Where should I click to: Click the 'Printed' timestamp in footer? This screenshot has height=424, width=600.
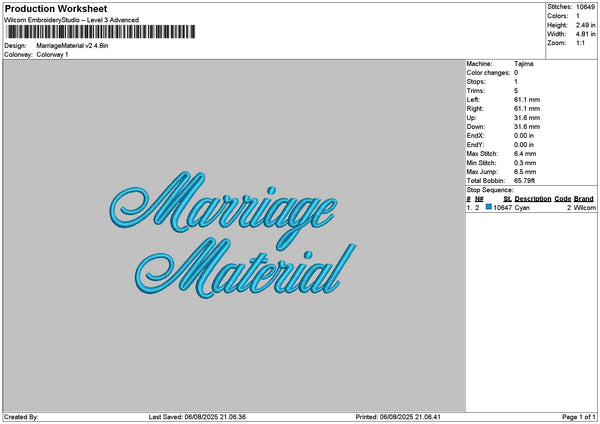click(x=398, y=417)
